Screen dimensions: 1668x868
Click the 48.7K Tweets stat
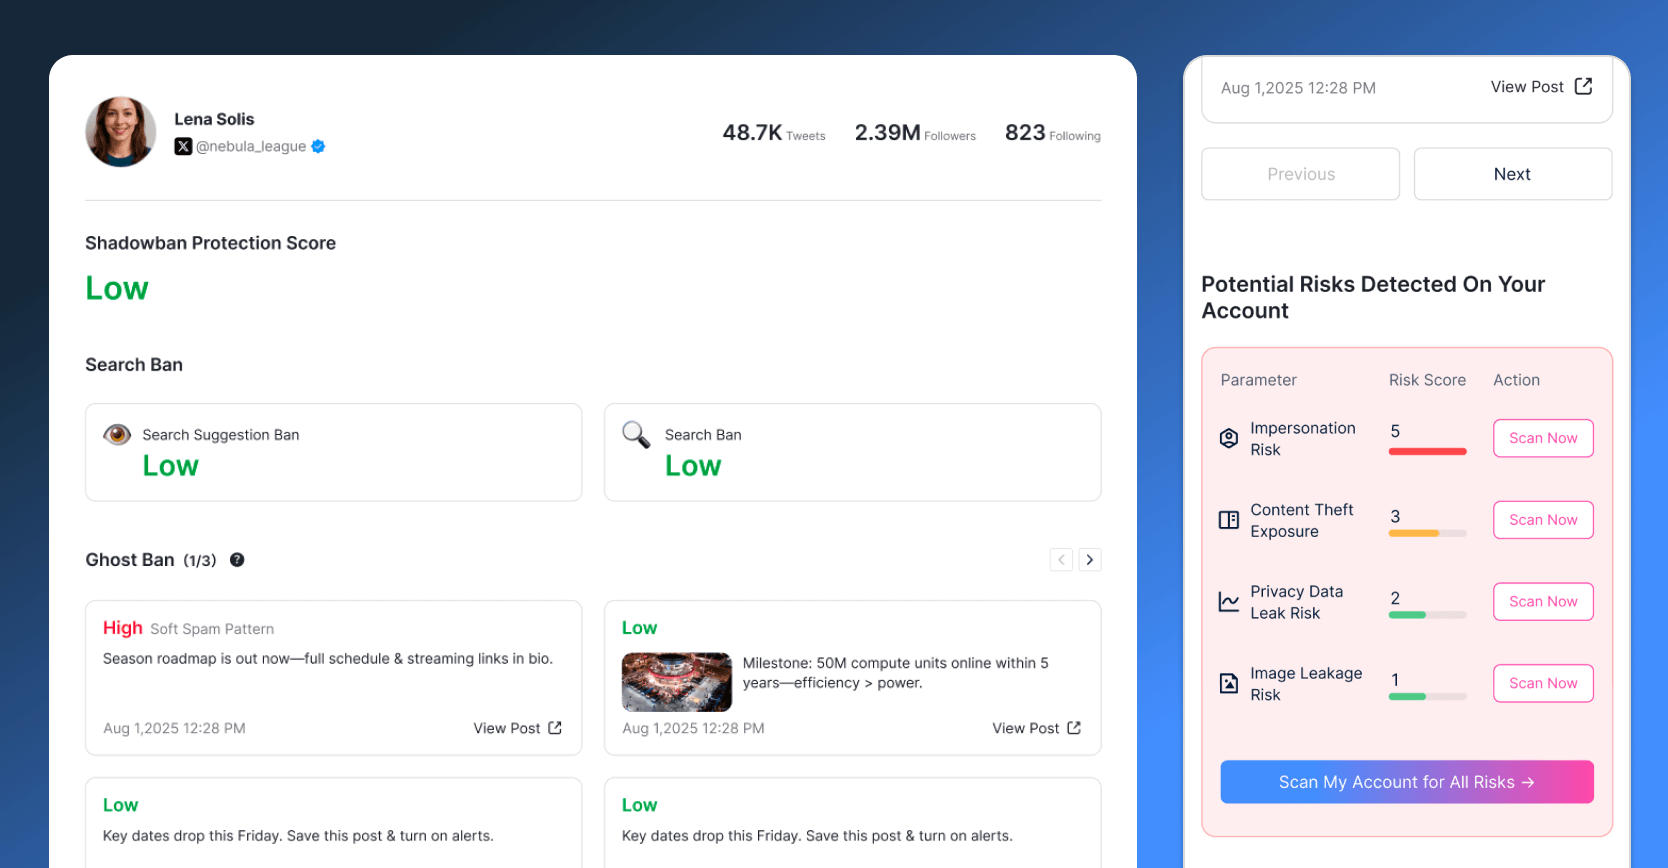tap(774, 133)
